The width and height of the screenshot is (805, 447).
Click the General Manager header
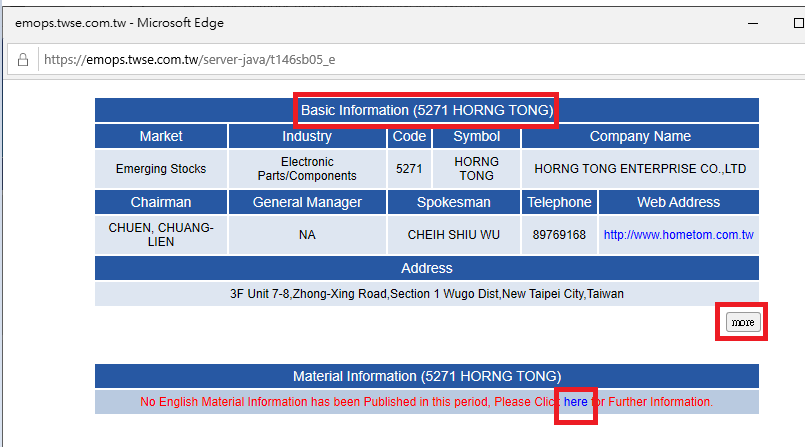pyautogui.click(x=307, y=202)
